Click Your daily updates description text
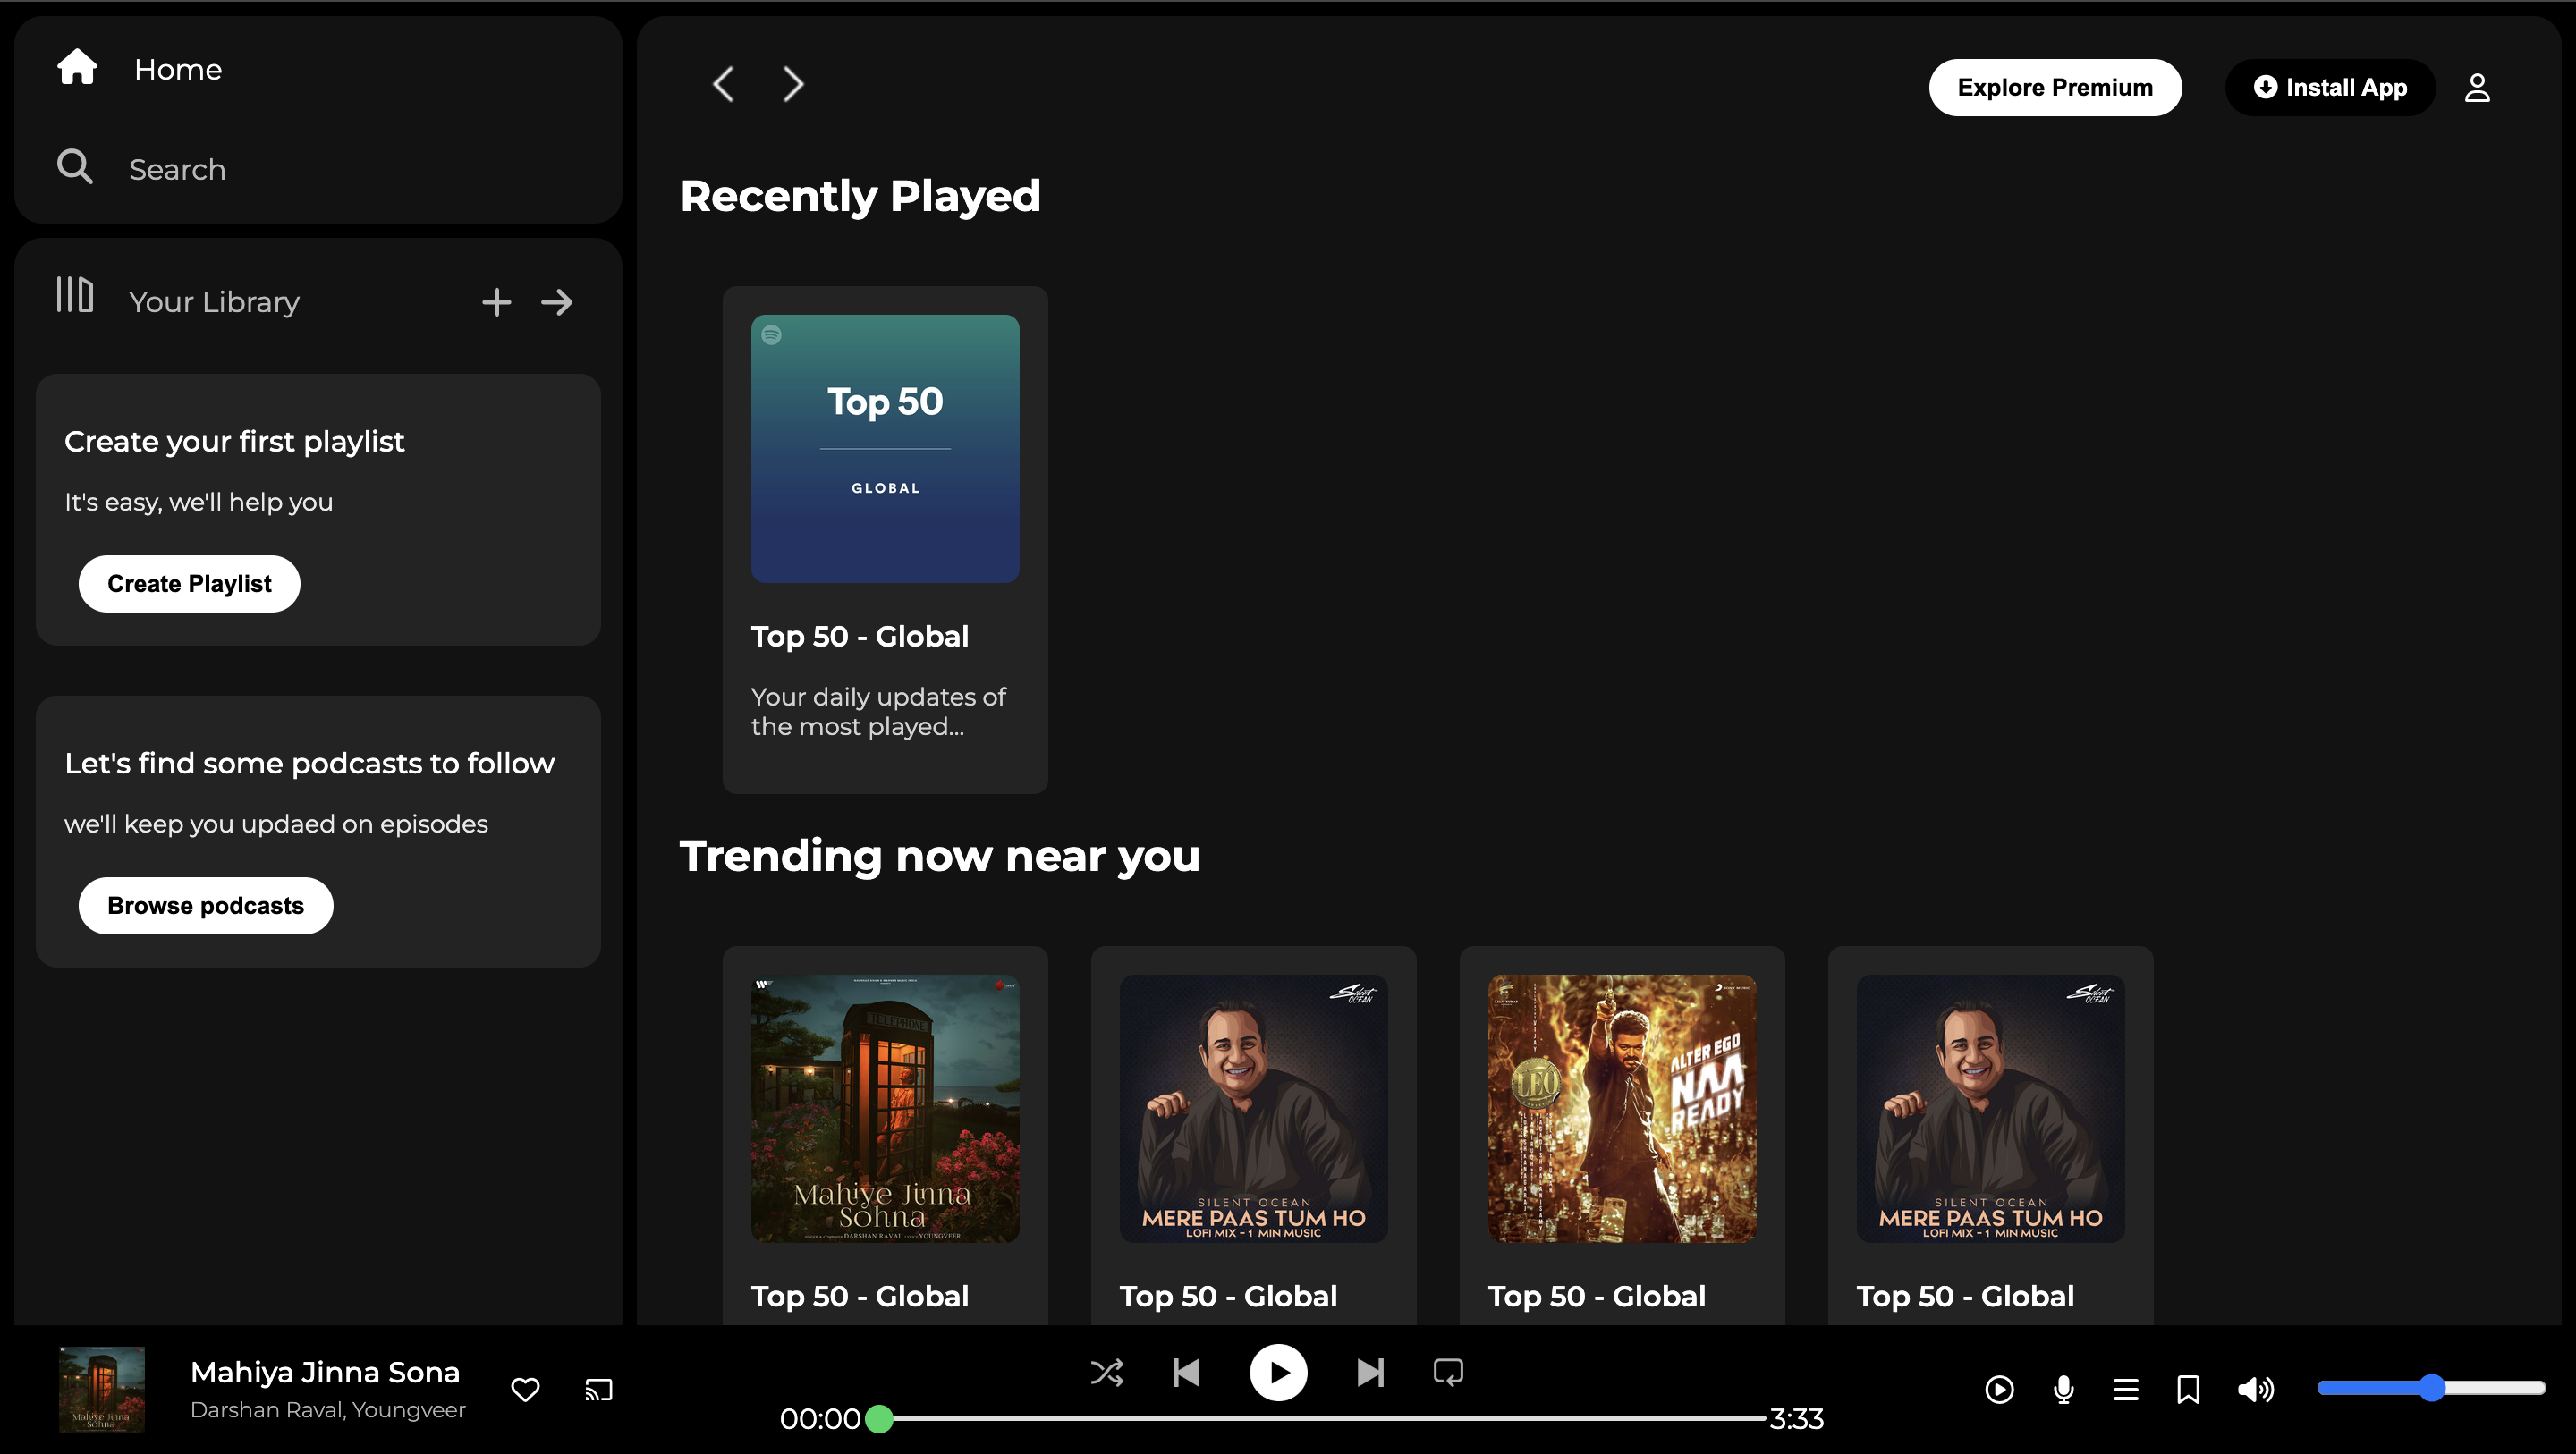Image resolution: width=2576 pixels, height=1454 pixels. coord(878,712)
